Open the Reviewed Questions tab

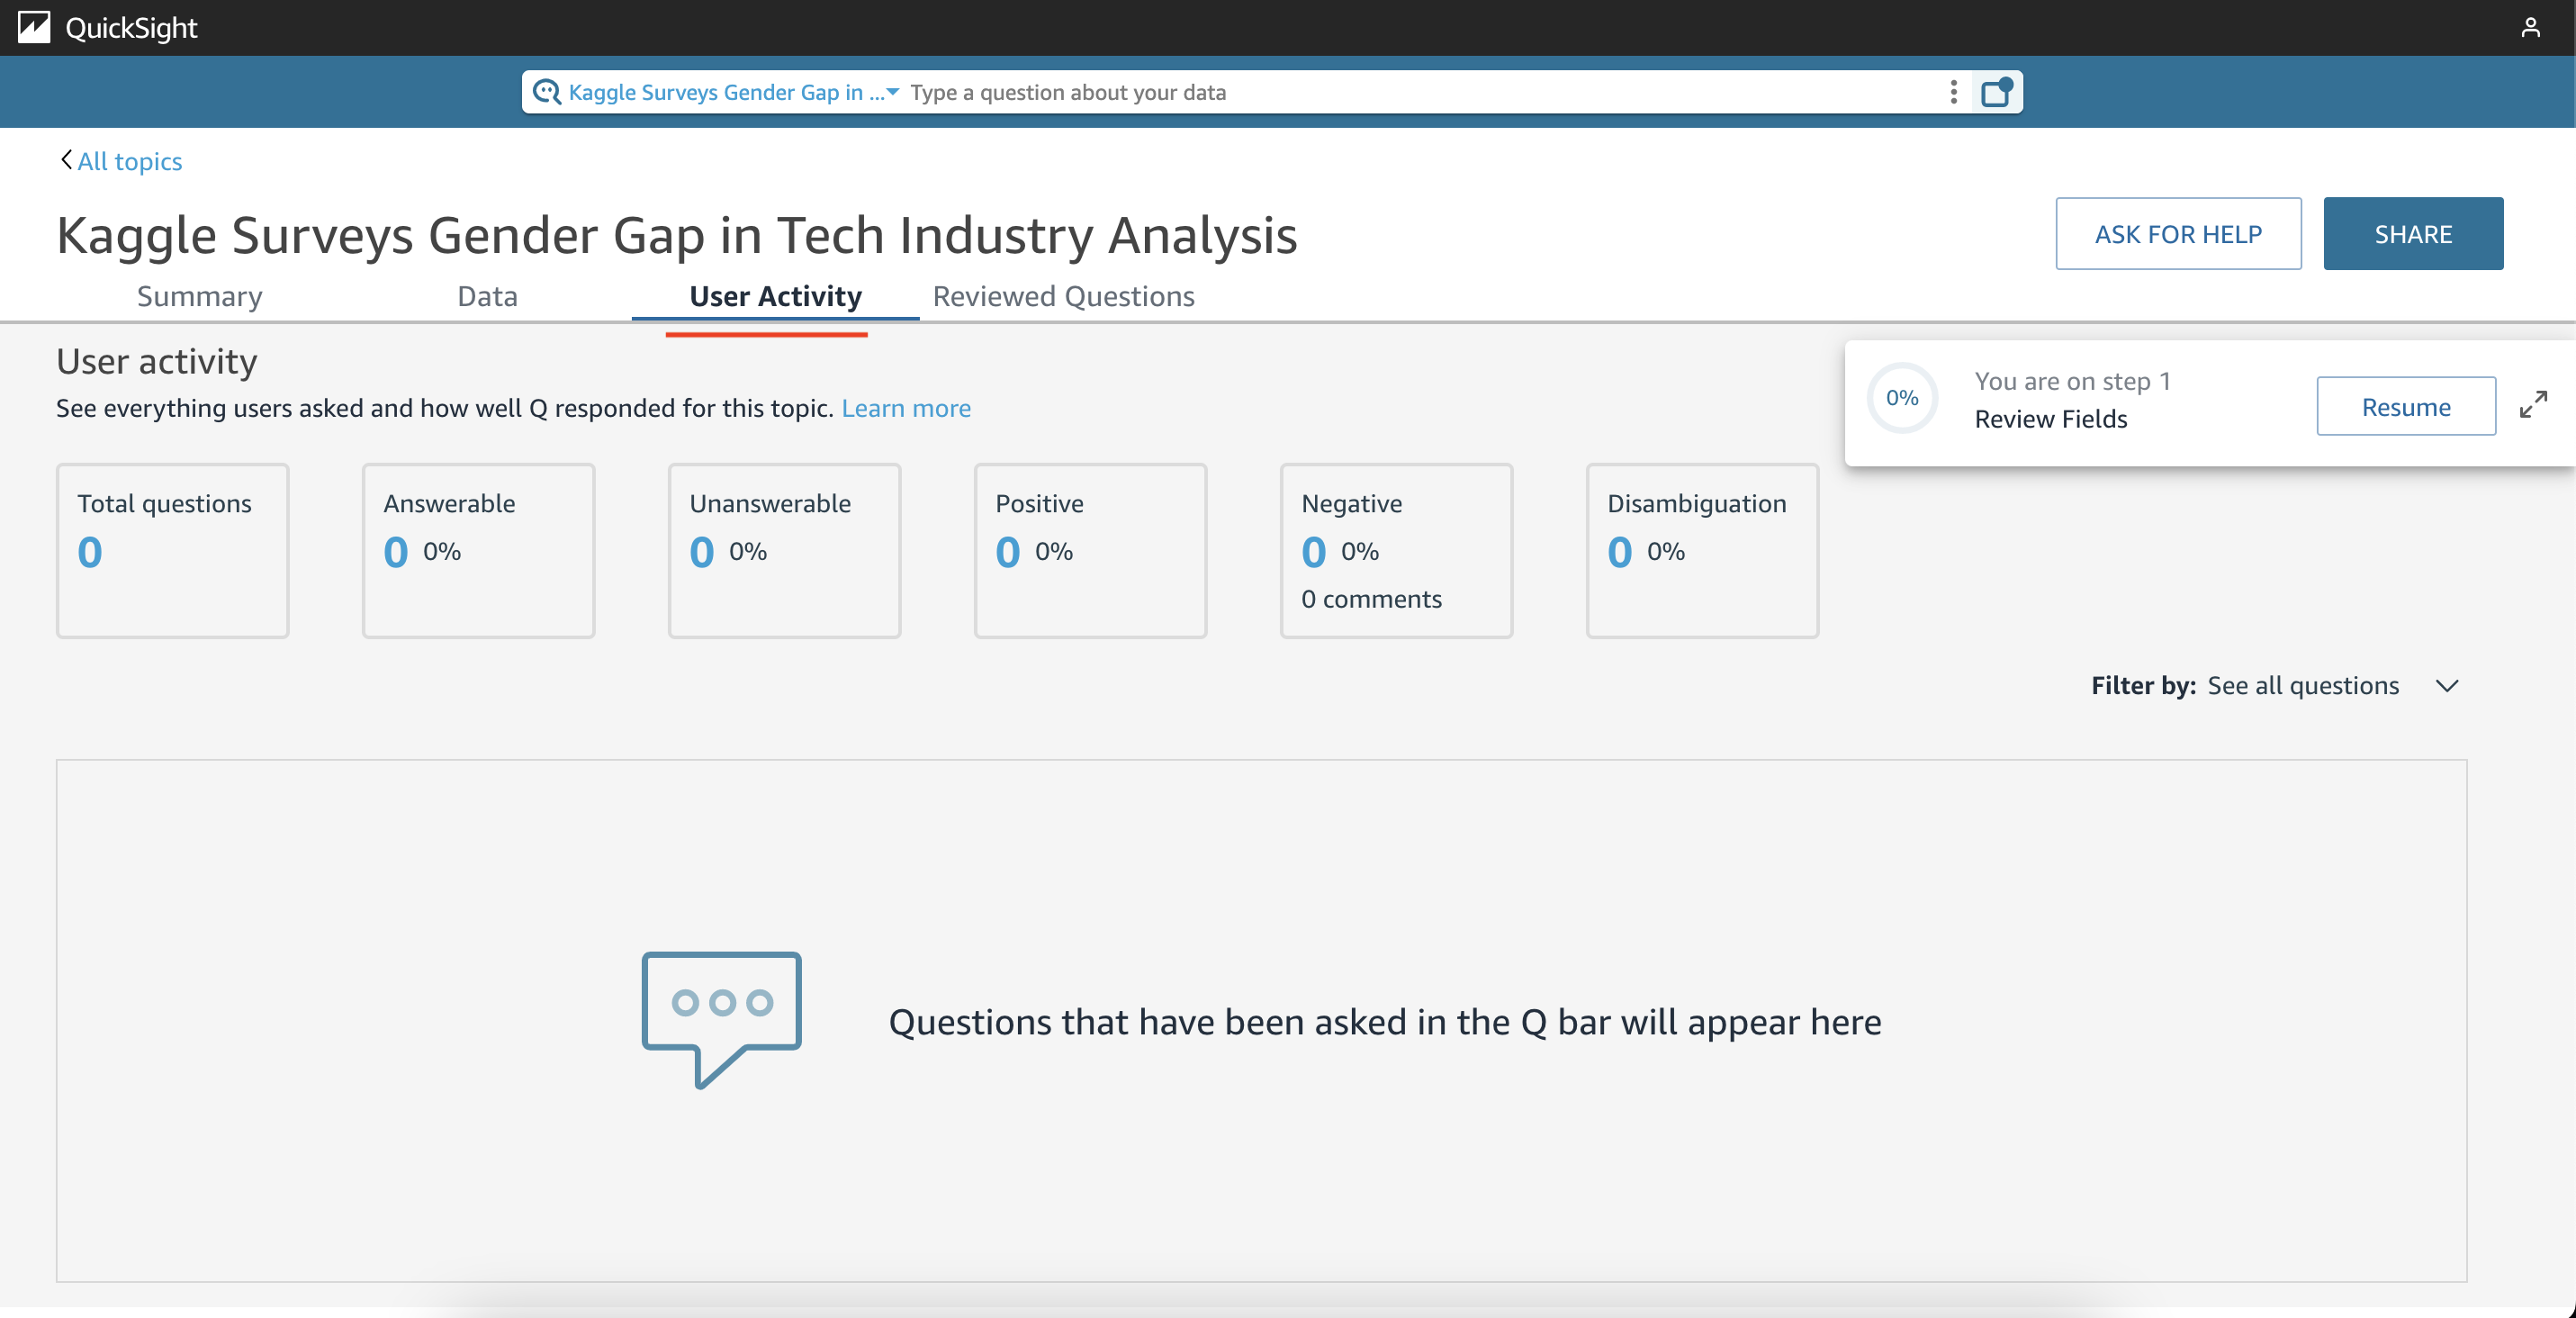coord(1063,296)
